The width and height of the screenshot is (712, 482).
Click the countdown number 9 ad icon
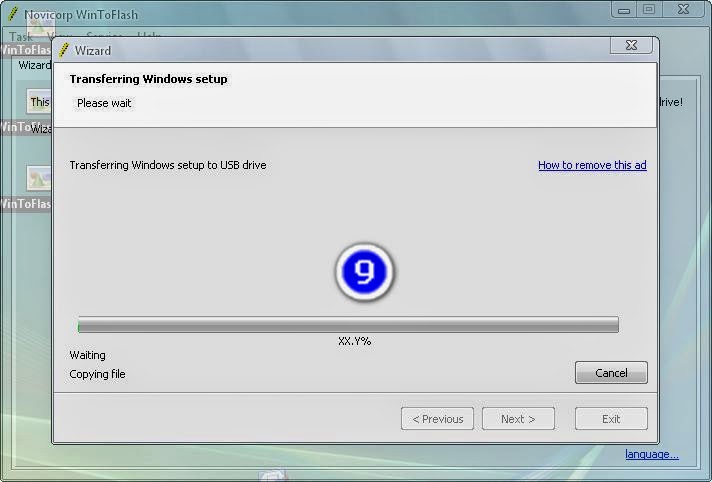364,272
